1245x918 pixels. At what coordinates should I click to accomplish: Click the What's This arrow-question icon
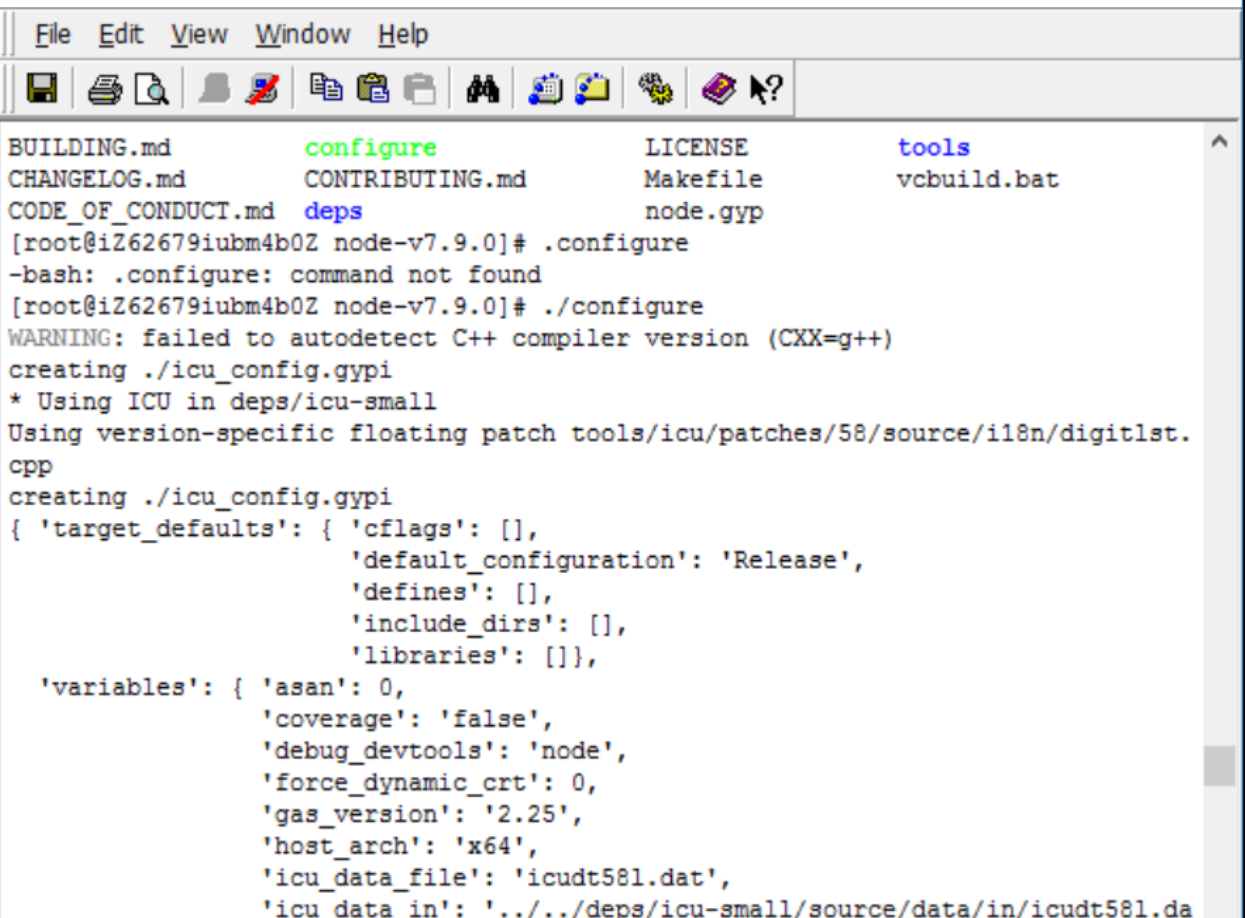point(766,90)
